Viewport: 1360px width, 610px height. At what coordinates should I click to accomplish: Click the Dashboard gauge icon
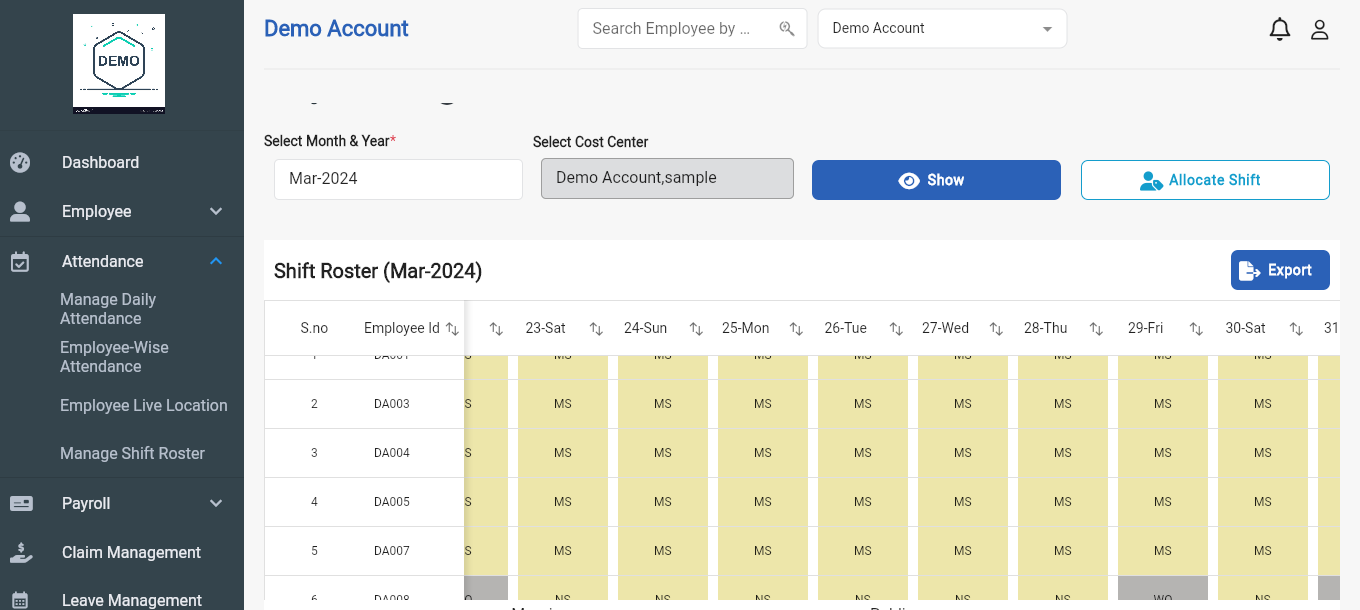pos(20,163)
